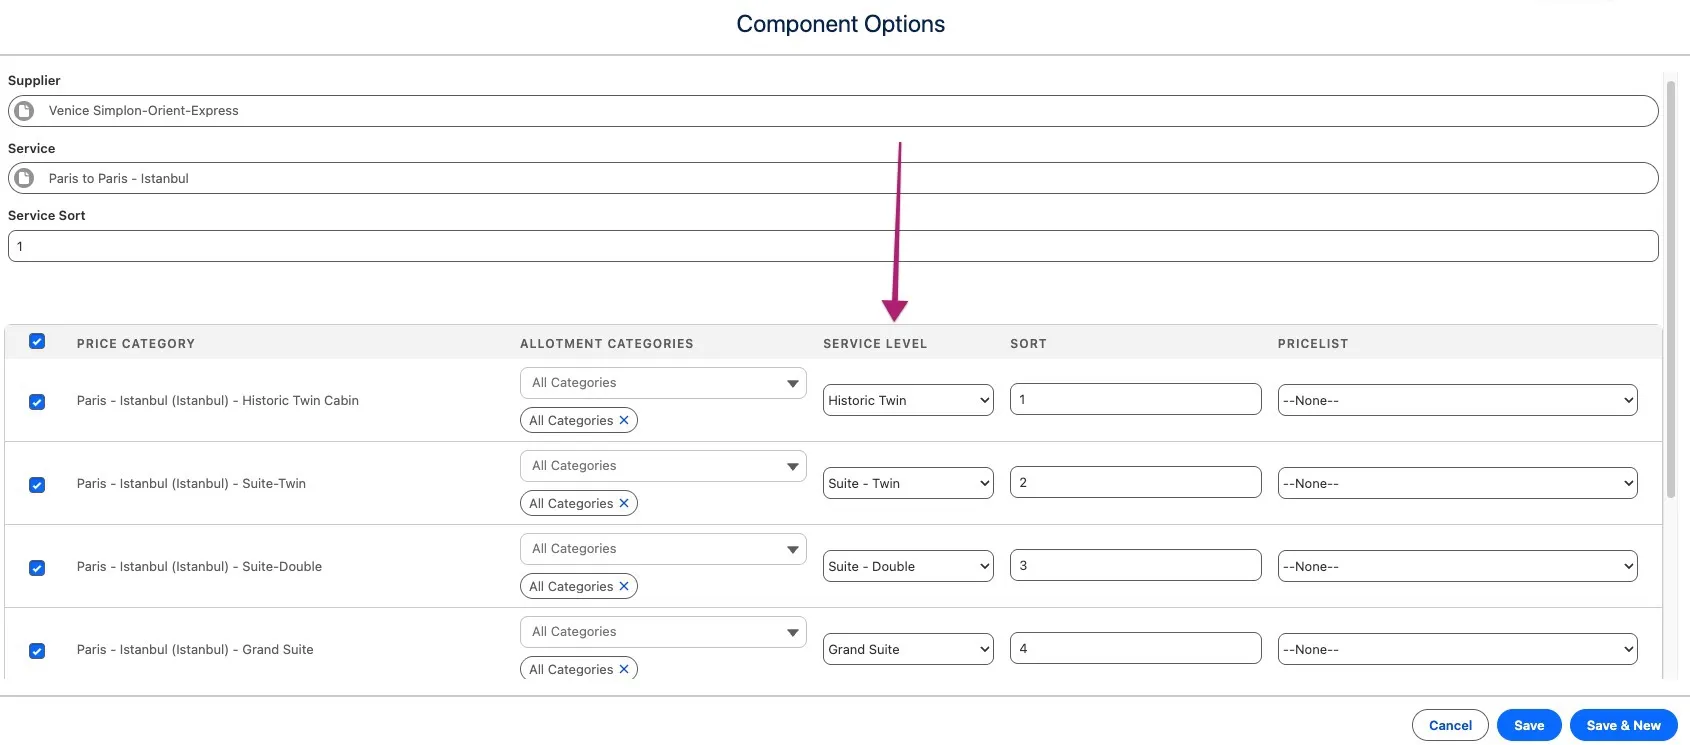
Task: Remove All Categories pill for Grand Suite row
Action: (624, 669)
